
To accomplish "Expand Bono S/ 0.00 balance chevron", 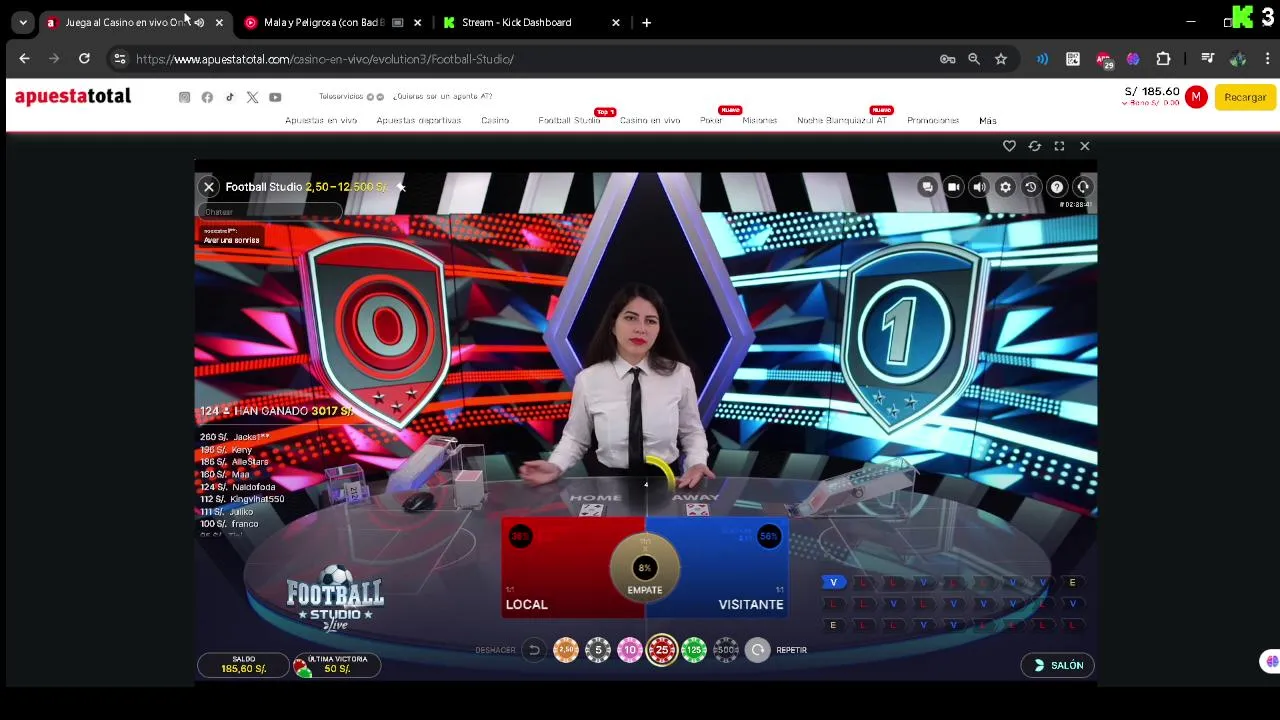I will pyautogui.click(x=1124, y=103).
